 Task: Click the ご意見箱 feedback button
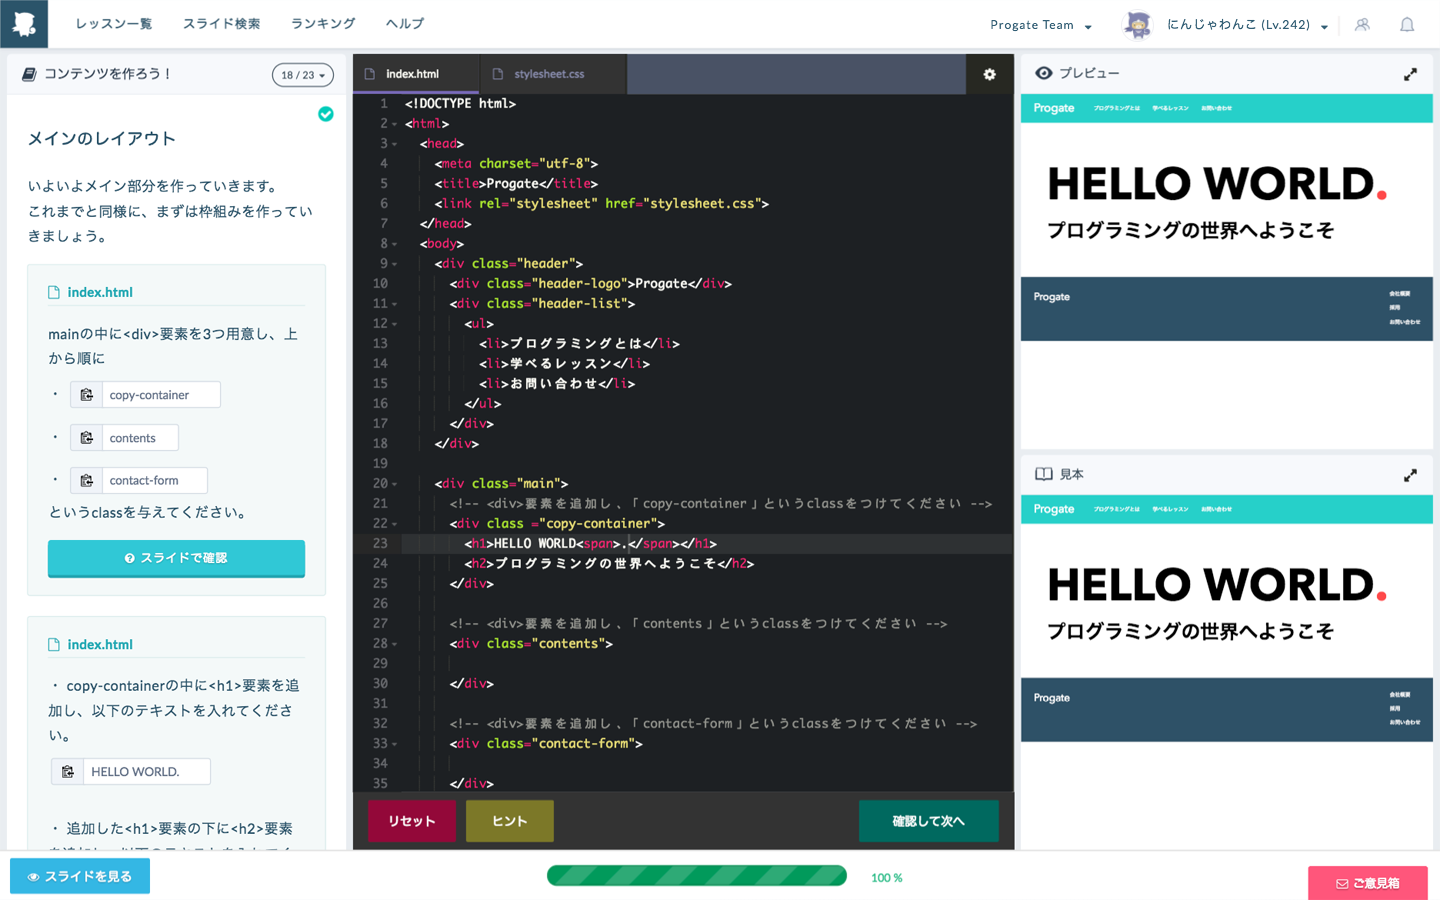click(1367, 883)
